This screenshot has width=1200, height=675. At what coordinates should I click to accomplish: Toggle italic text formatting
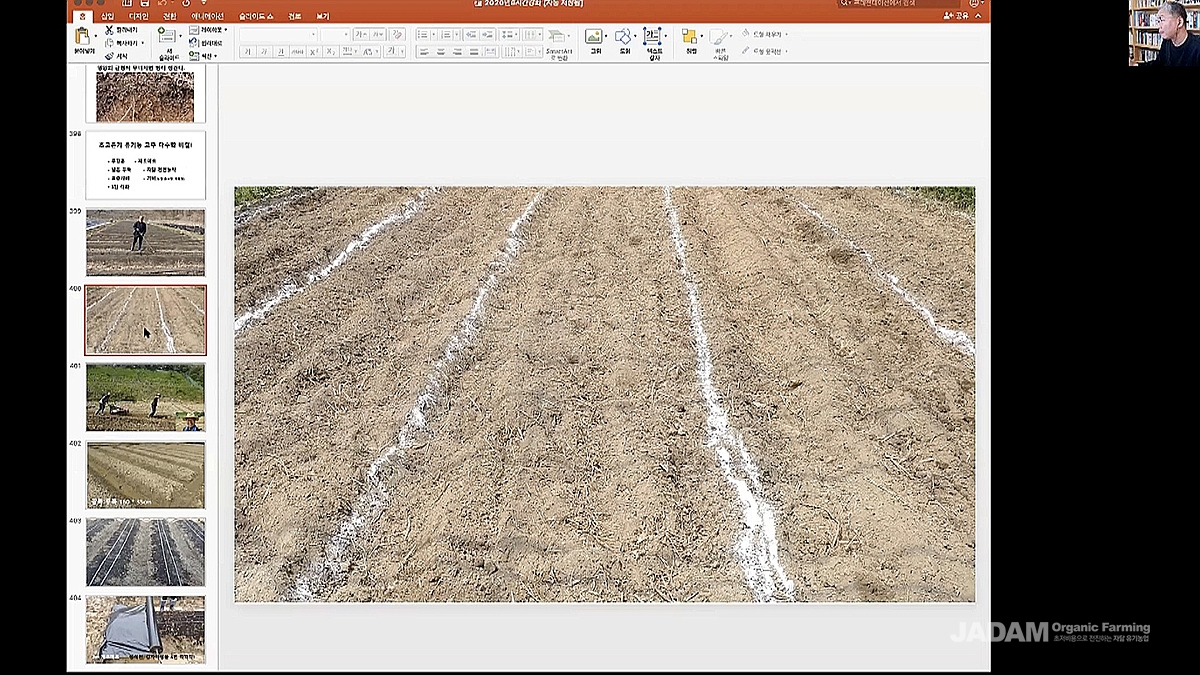click(x=264, y=51)
